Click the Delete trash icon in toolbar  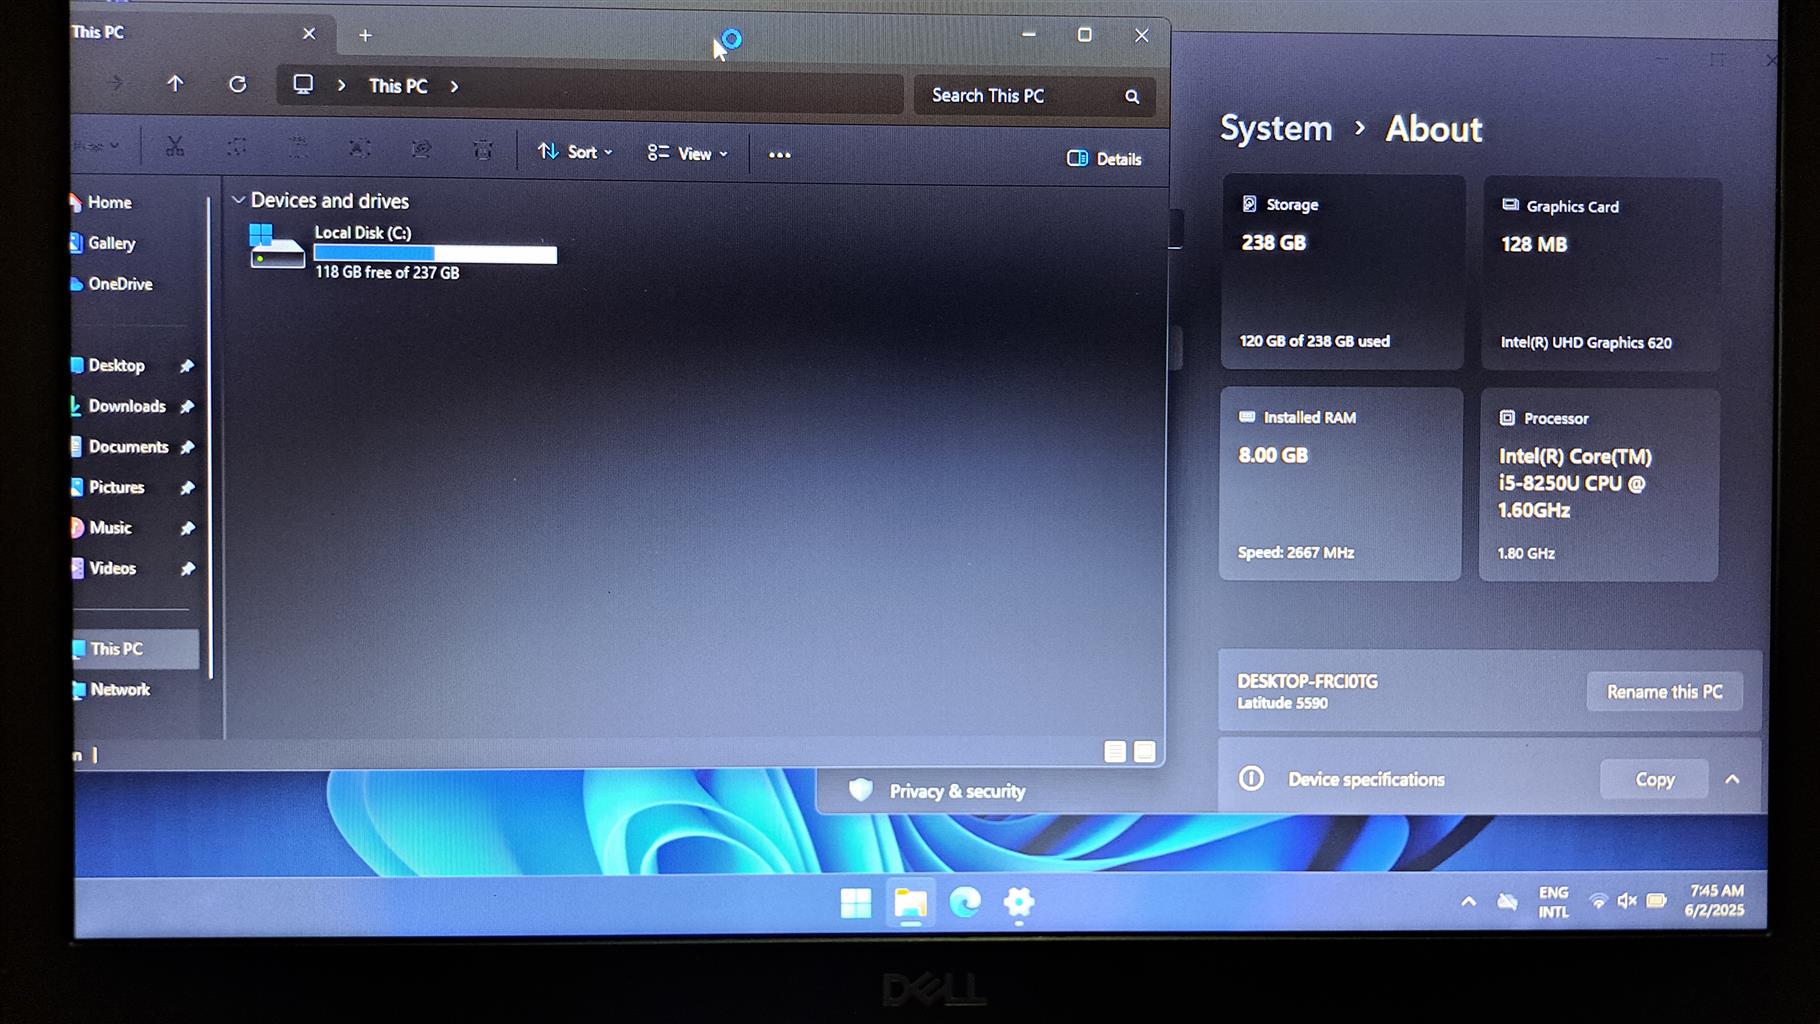point(483,151)
